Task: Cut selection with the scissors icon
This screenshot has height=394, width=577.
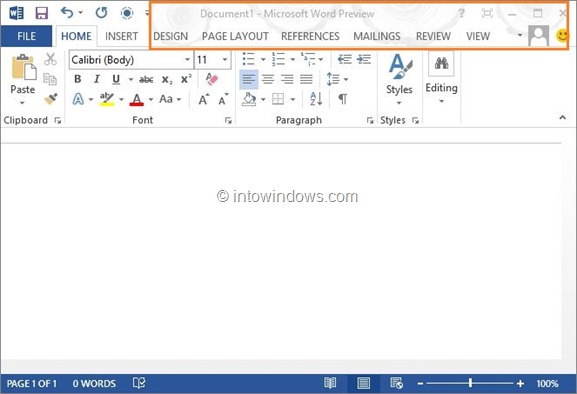Action: tap(50, 59)
